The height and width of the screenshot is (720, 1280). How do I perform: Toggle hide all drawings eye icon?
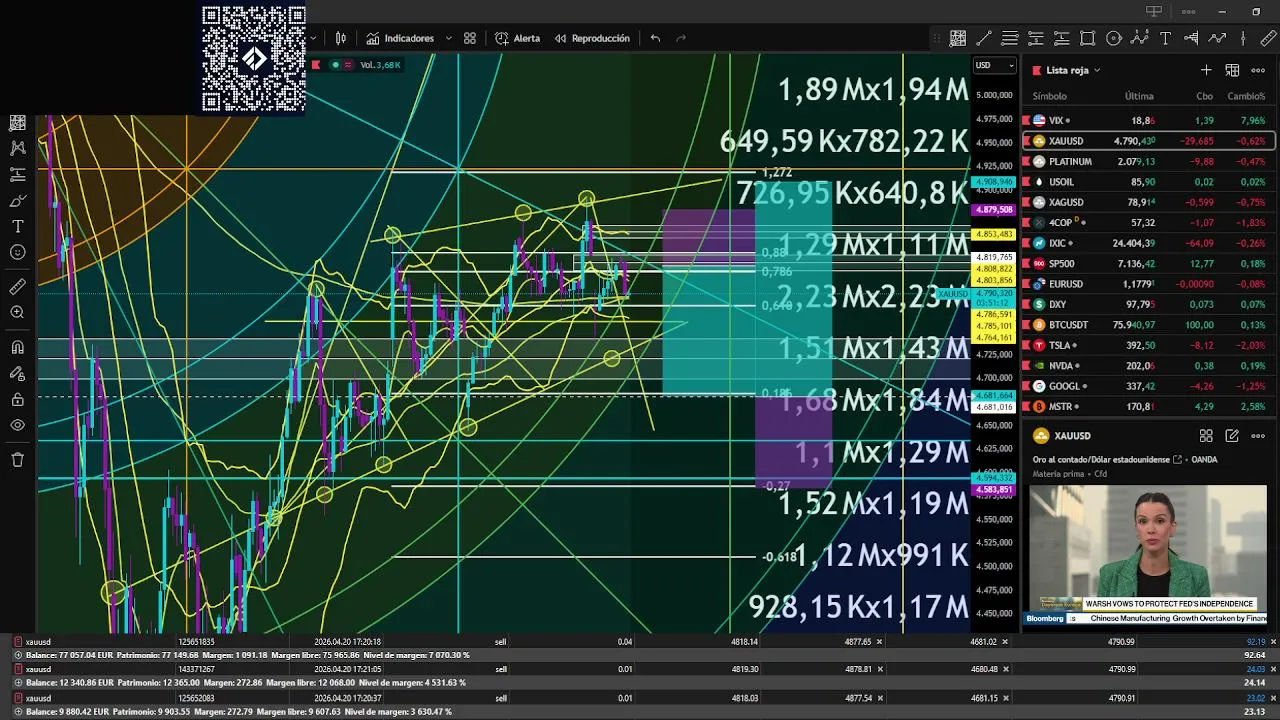[17, 425]
